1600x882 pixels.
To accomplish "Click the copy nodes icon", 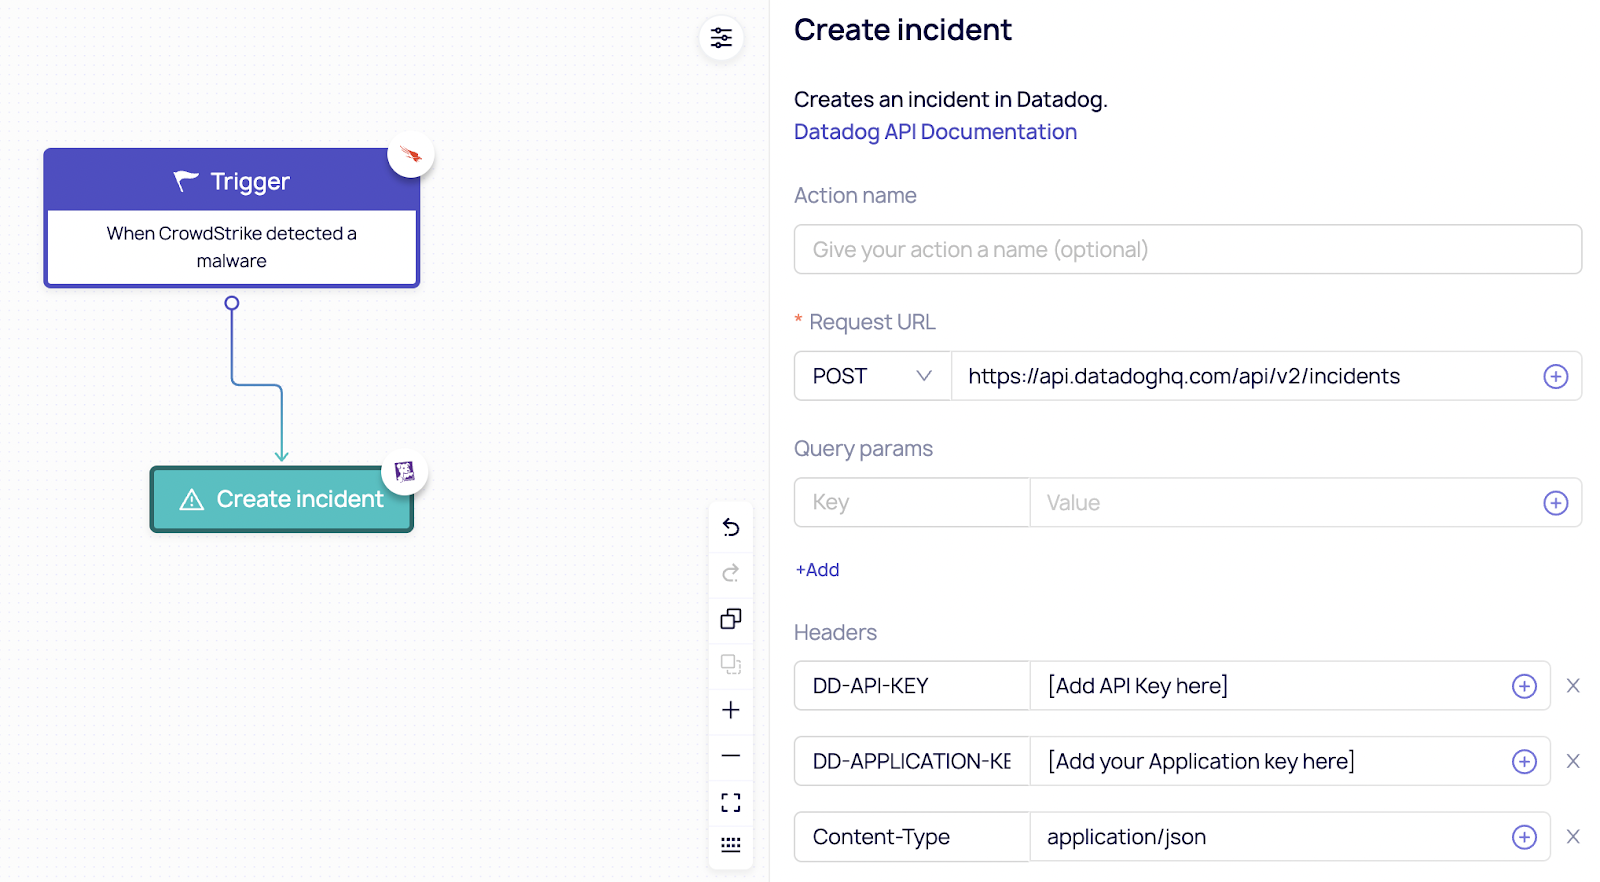I will (731, 619).
